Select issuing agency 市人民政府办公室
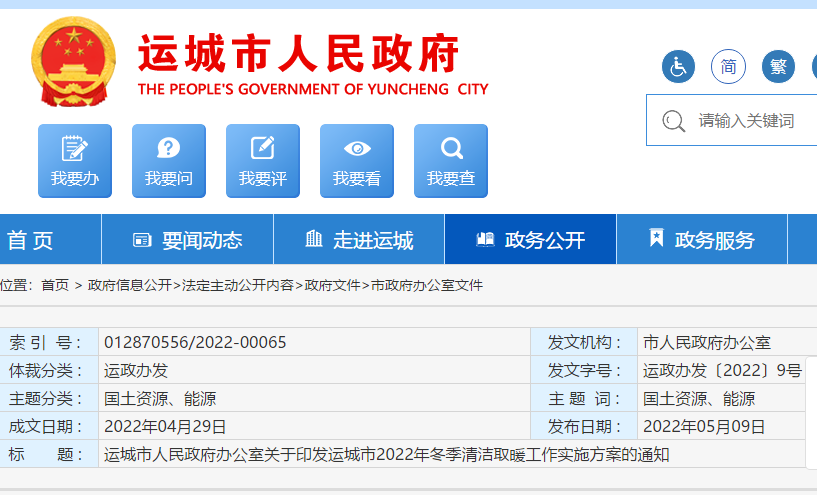This screenshot has height=495, width=817. 707,342
